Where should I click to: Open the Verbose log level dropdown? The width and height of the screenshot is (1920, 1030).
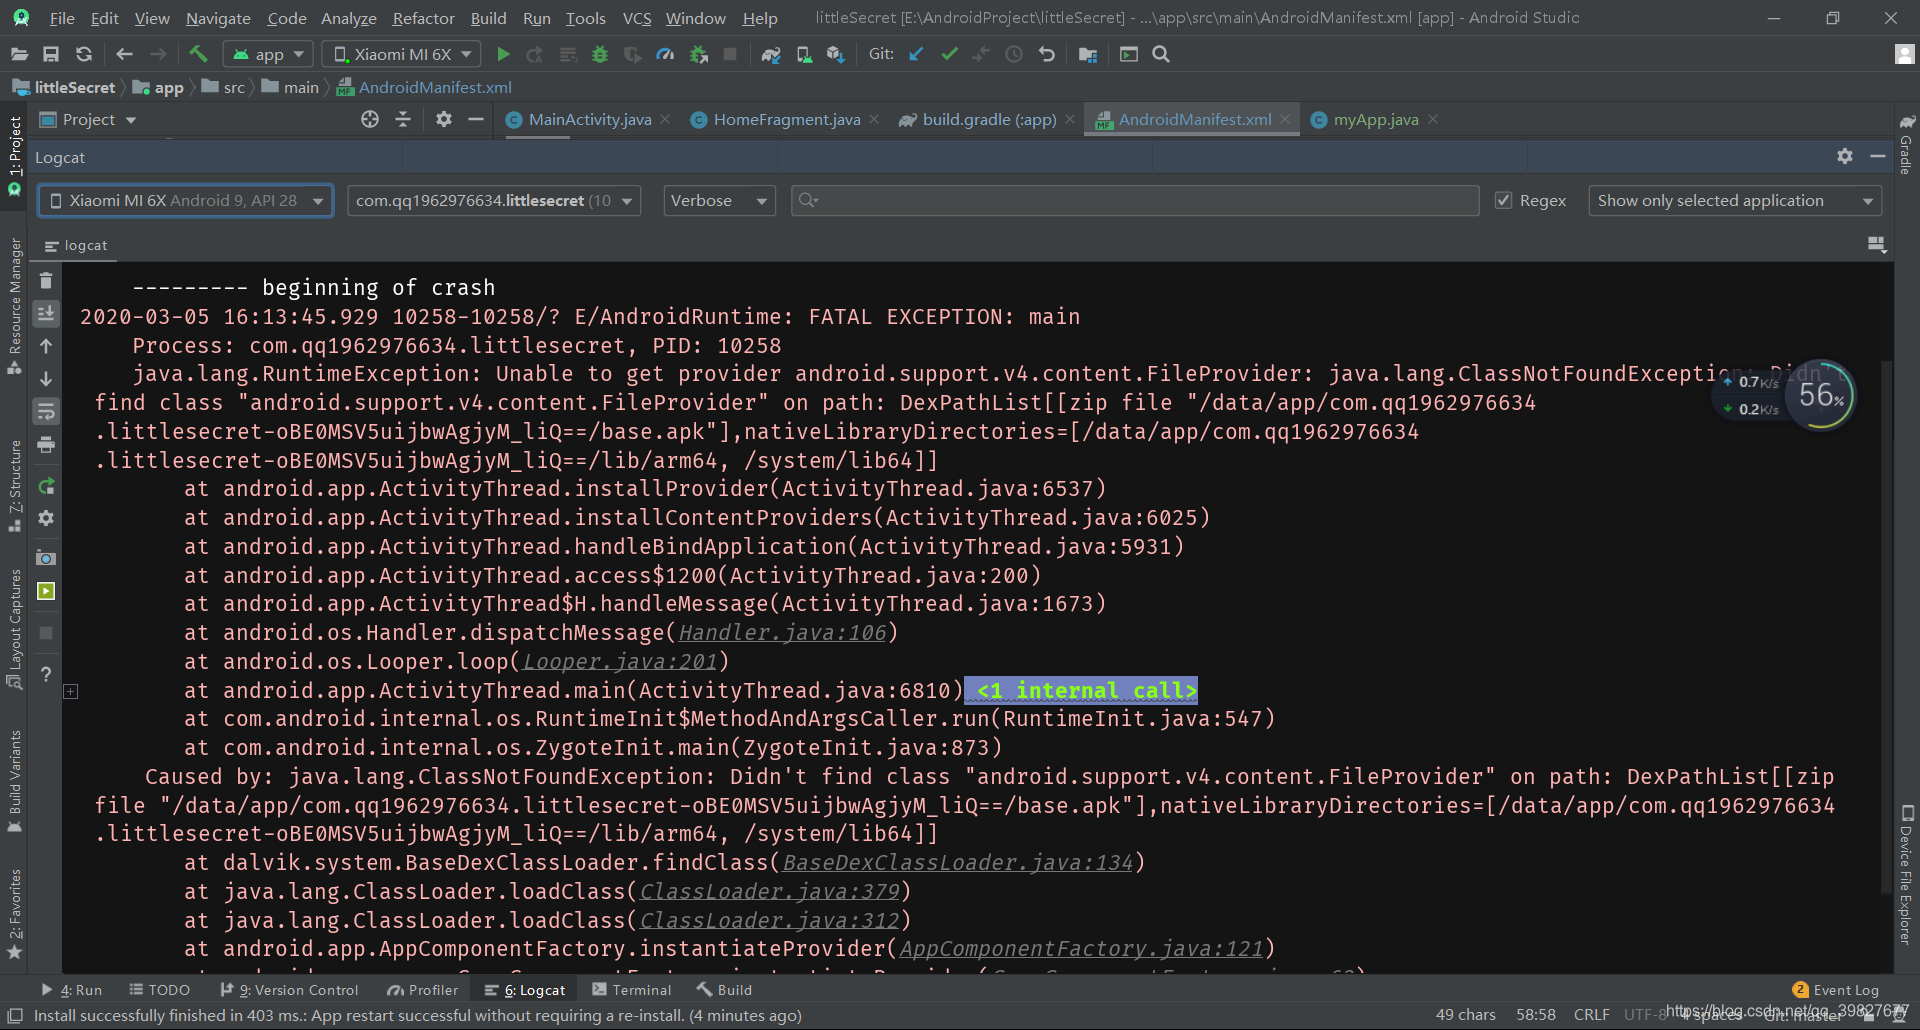coord(718,200)
